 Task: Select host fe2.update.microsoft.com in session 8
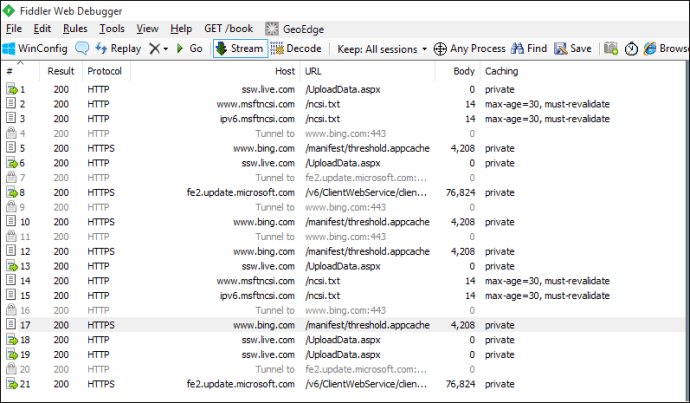pos(241,192)
